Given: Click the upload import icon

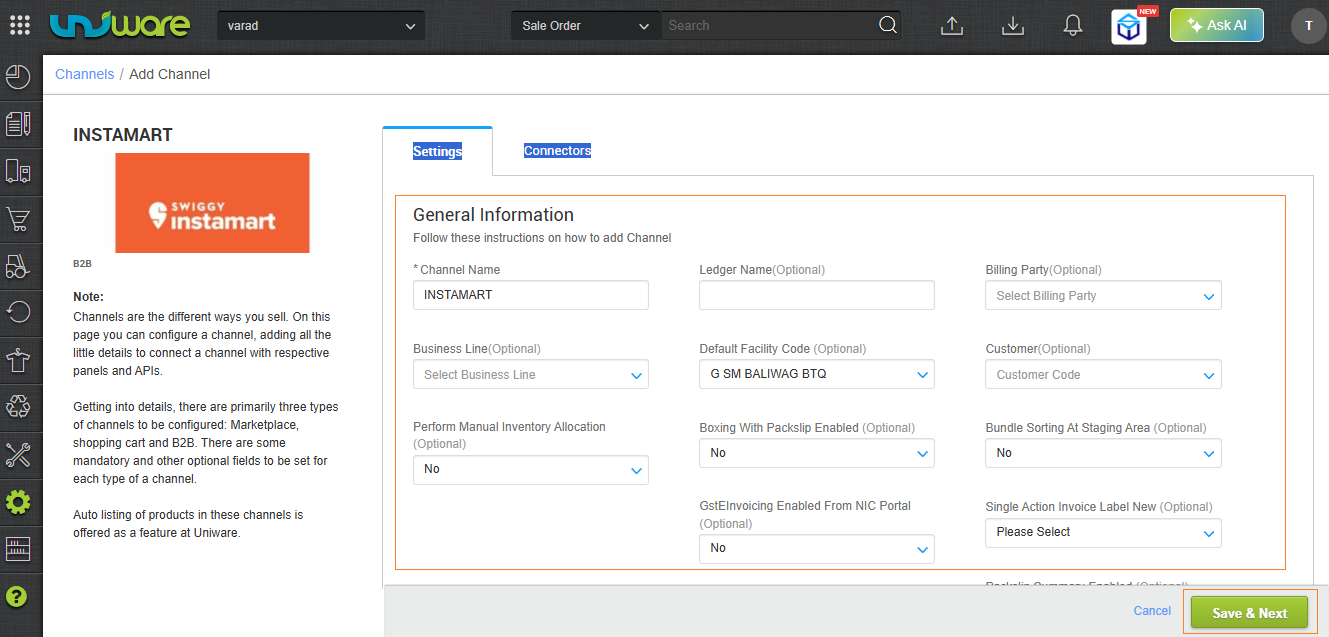Looking at the screenshot, I should click(x=952, y=26).
